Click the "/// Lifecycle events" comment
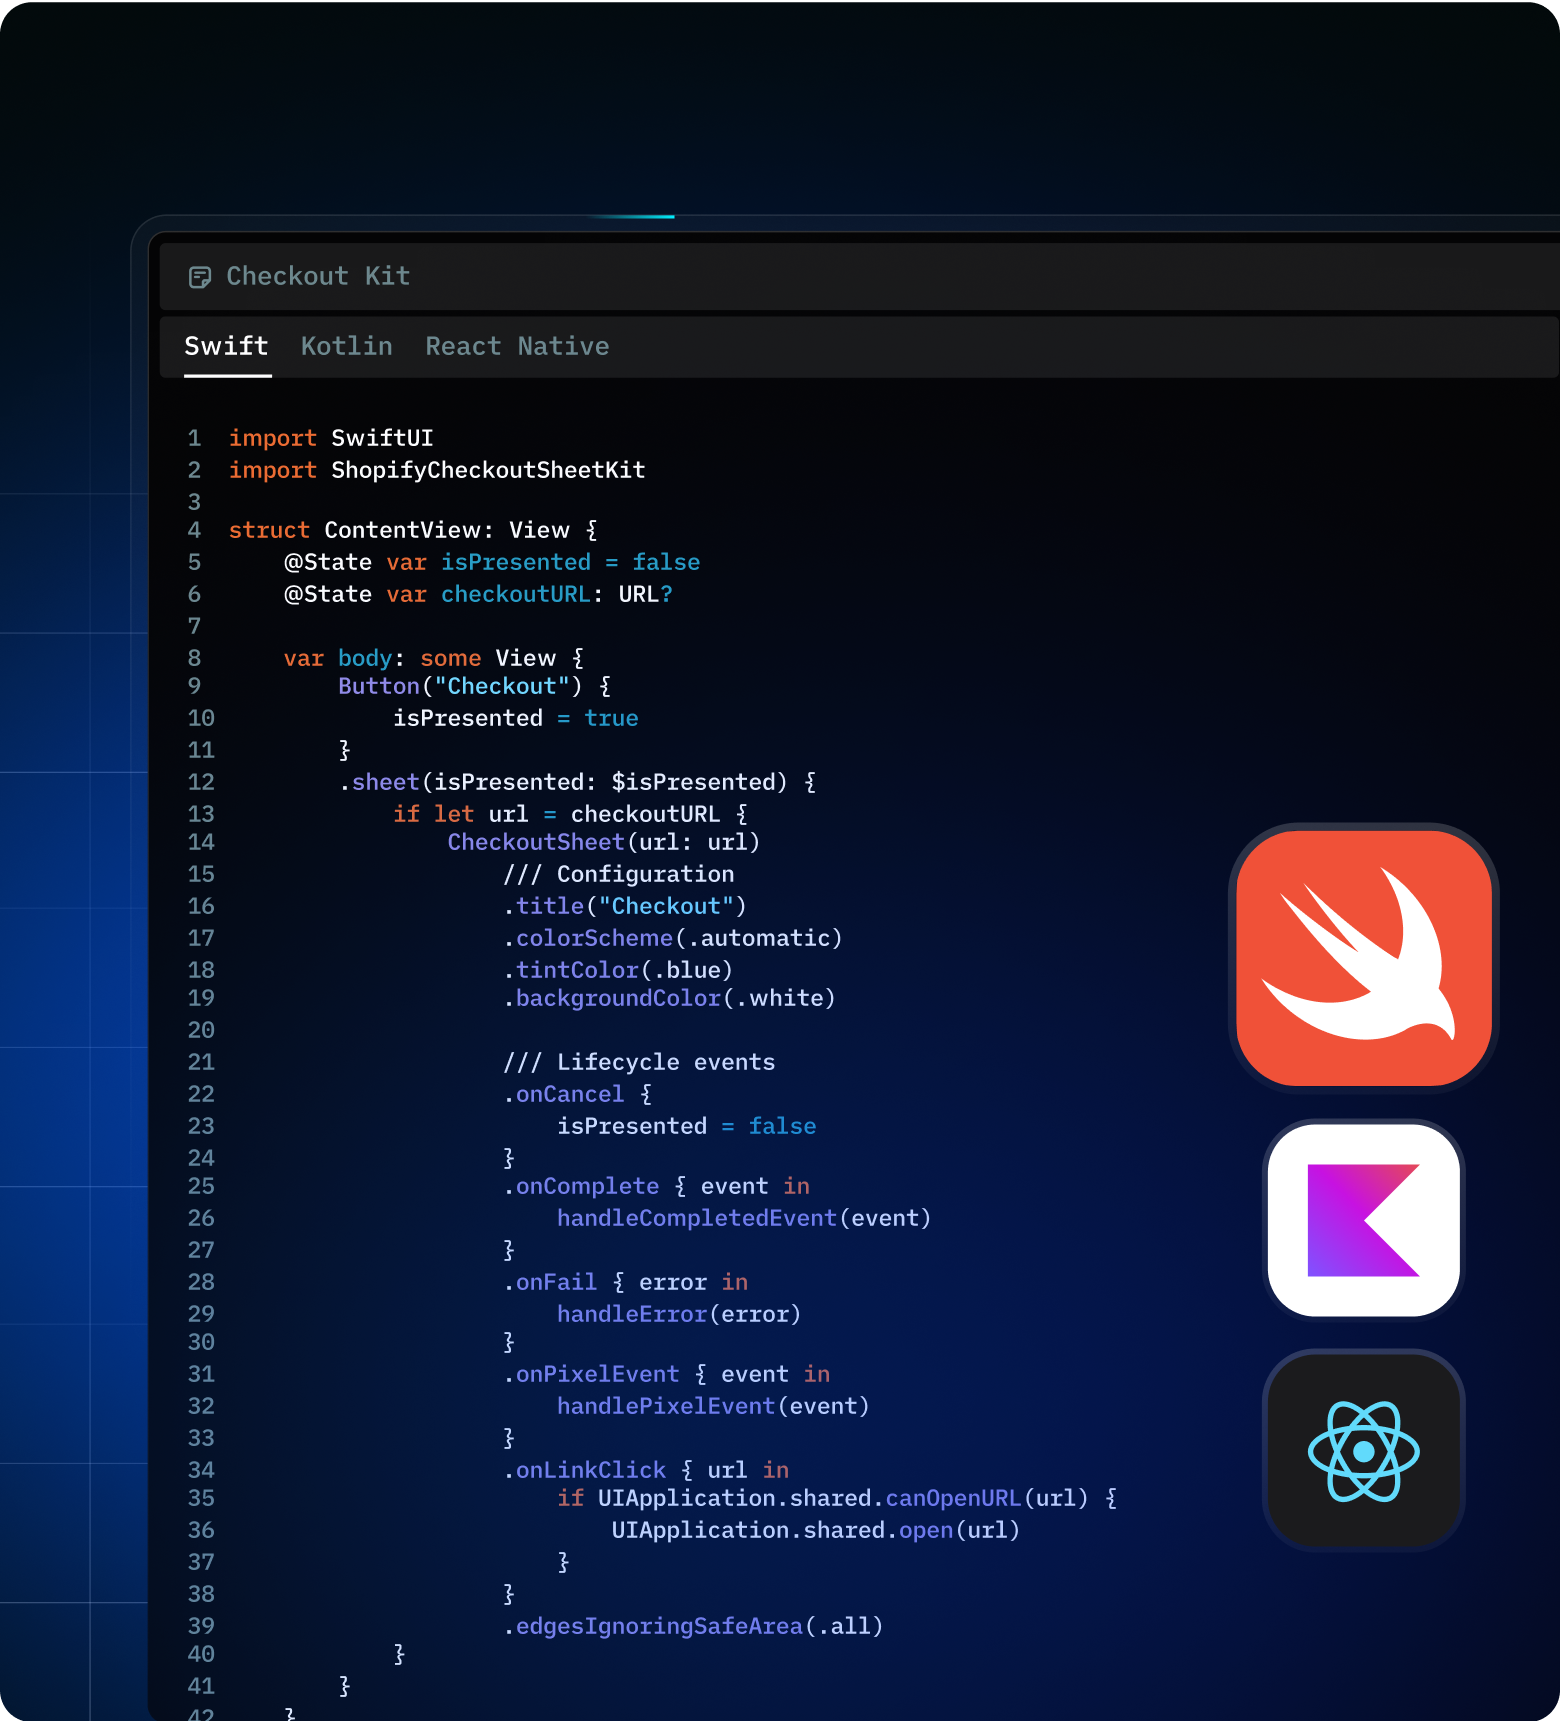The width and height of the screenshot is (1560, 1721). click(x=639, y=1062)
